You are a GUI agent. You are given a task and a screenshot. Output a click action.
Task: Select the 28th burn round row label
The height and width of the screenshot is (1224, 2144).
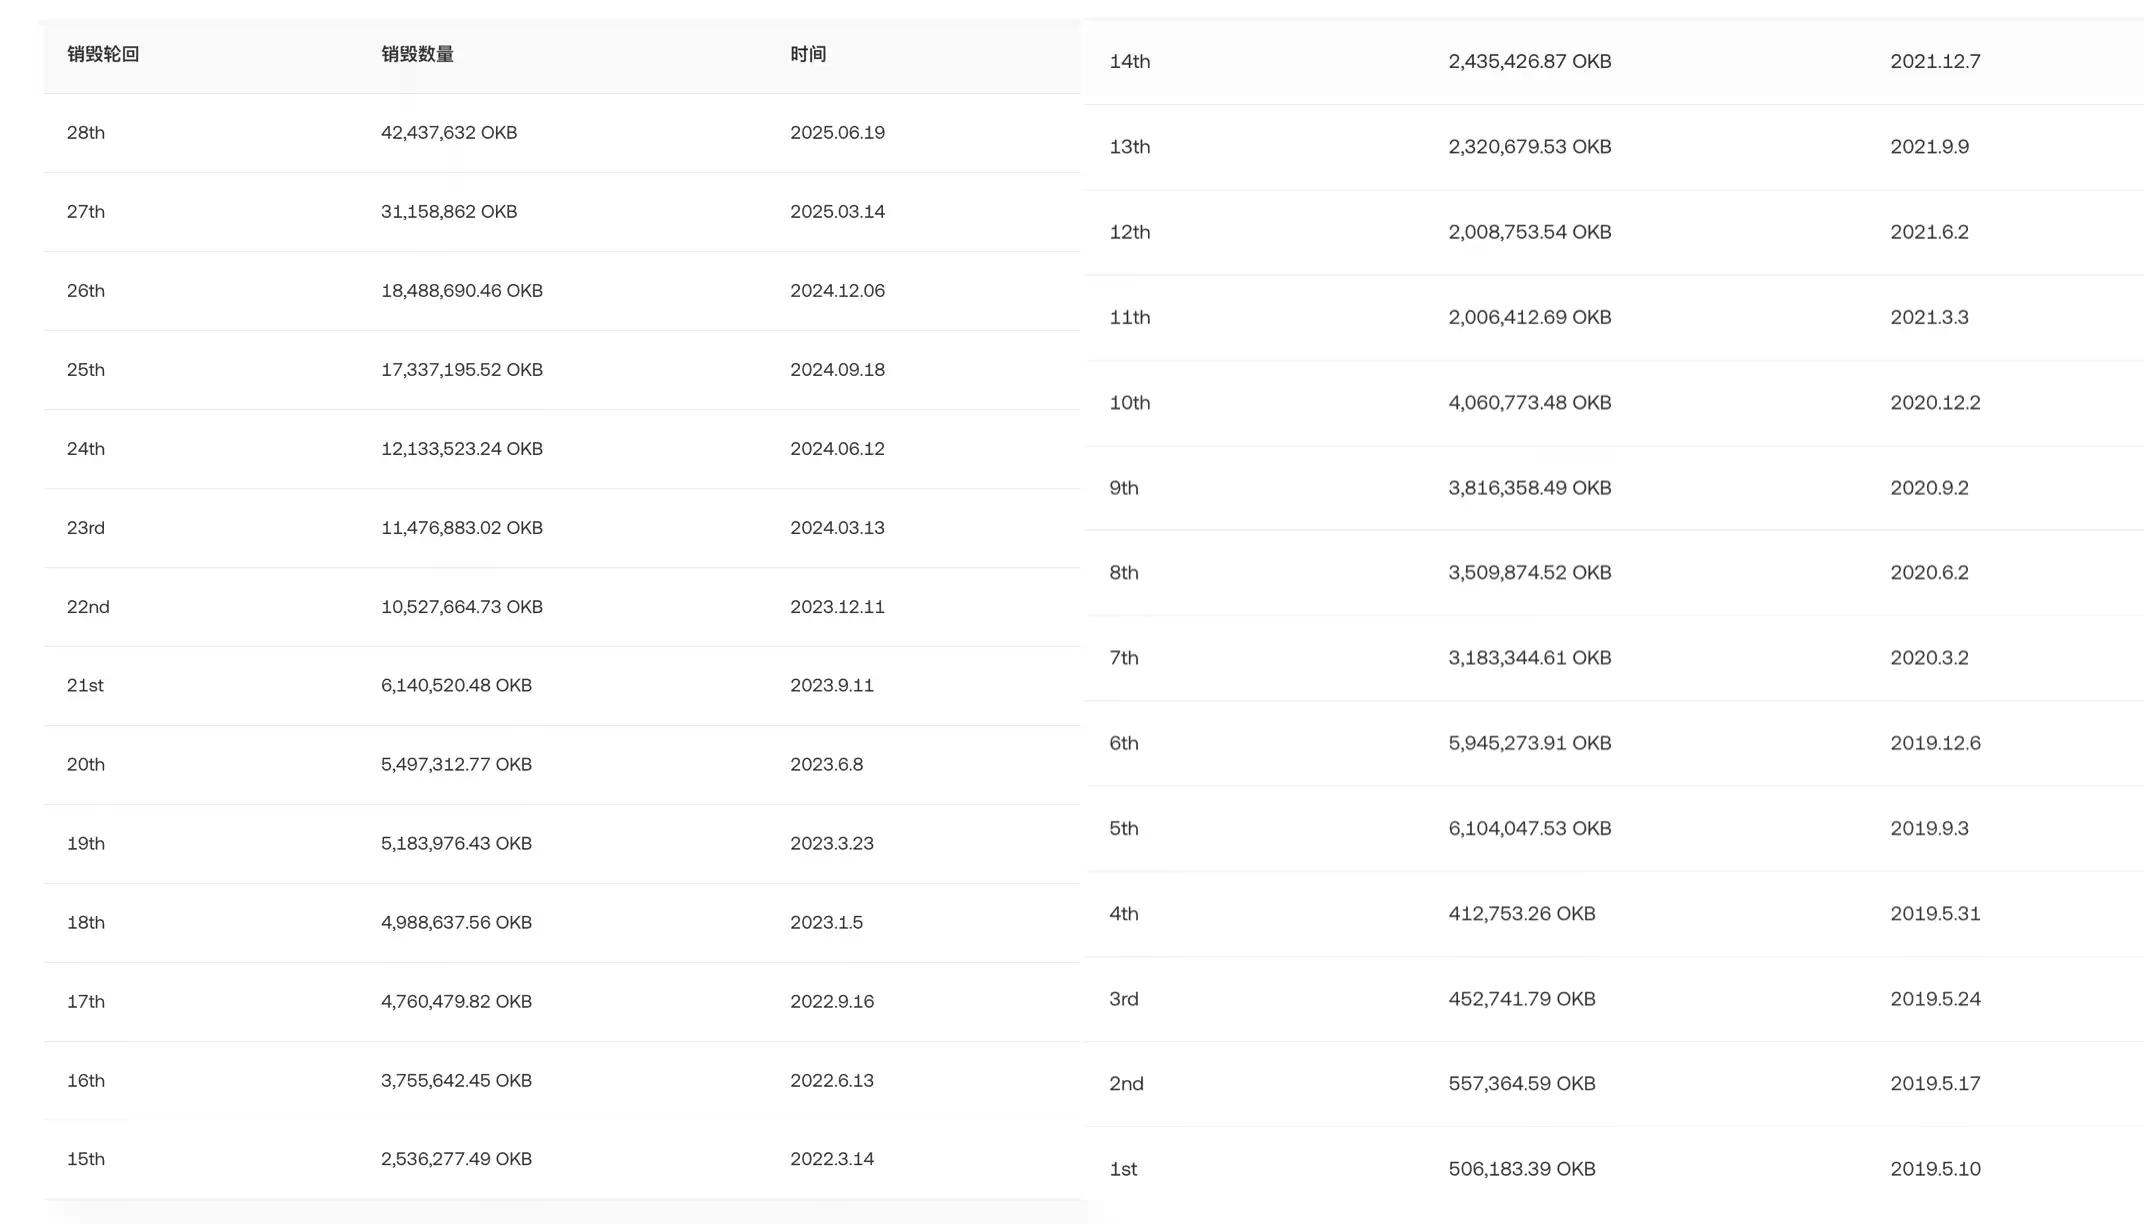pos(86,133)
